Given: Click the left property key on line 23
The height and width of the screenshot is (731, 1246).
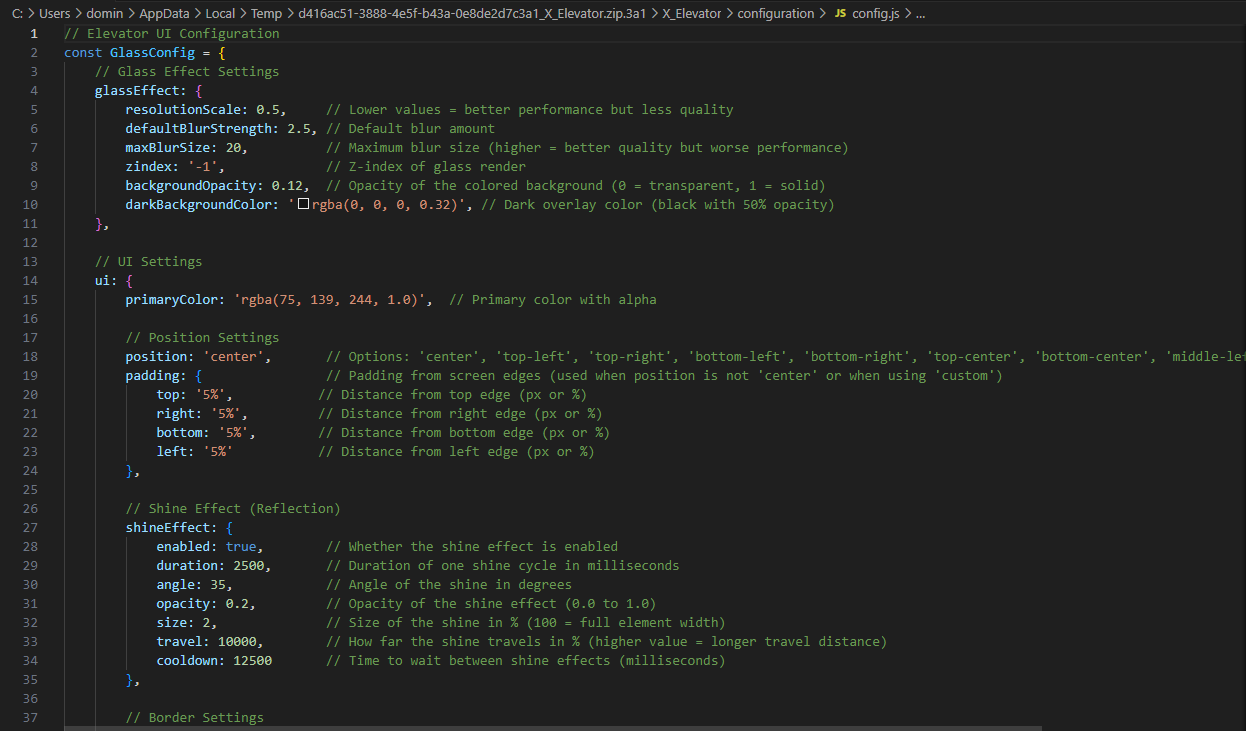Looking at the screenshot, I should click(x=171, y=452).
